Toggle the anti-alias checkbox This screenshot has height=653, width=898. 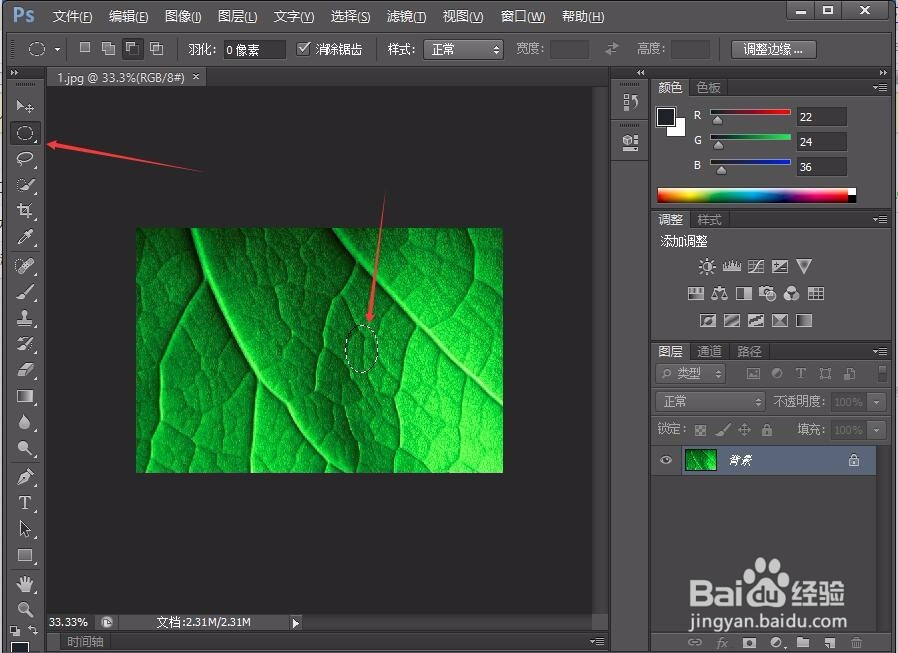tap(304, 49)
